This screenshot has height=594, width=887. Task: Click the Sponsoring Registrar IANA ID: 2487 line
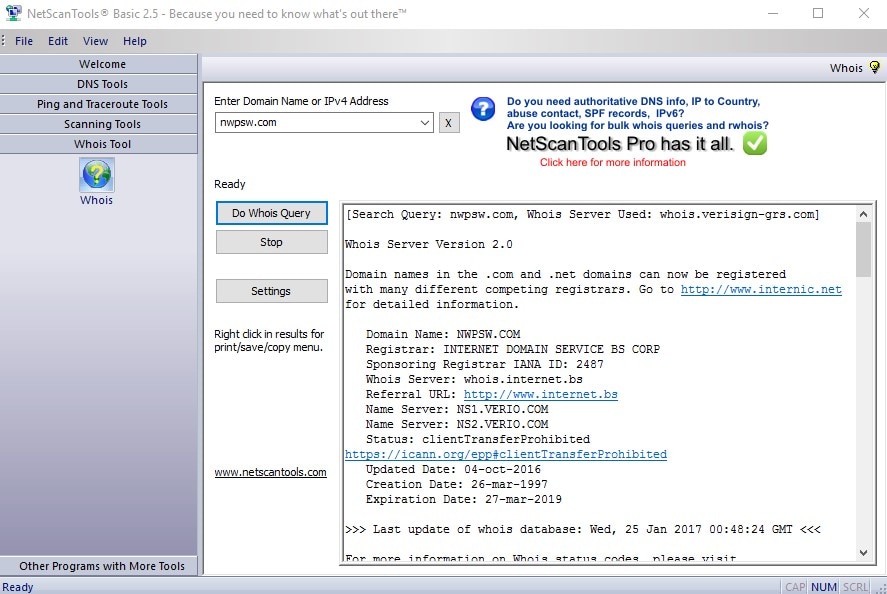[x=485, y=364]
